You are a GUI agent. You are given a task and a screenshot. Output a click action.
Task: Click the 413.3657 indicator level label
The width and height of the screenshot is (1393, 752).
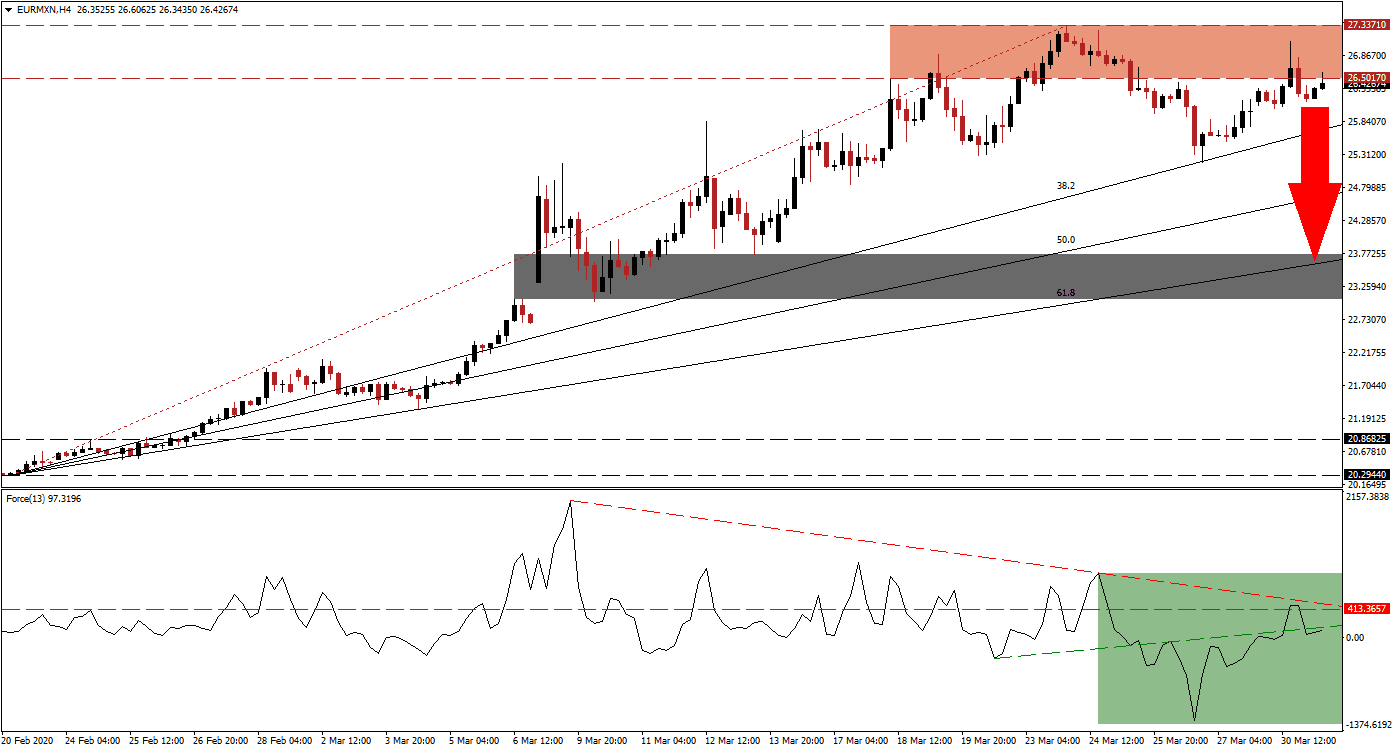(x=1366, y=608)
